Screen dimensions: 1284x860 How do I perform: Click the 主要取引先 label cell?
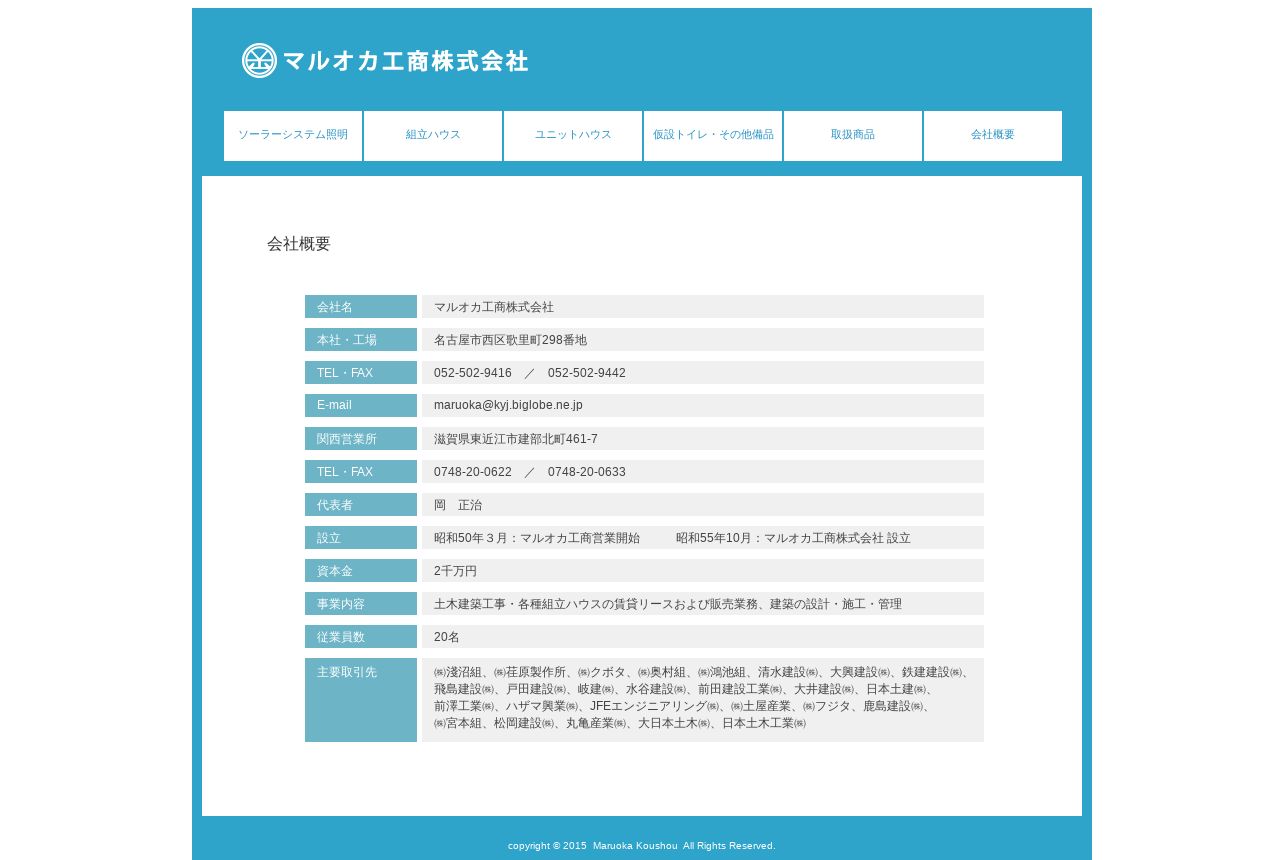pyautogui.click(x=361, y=700)
